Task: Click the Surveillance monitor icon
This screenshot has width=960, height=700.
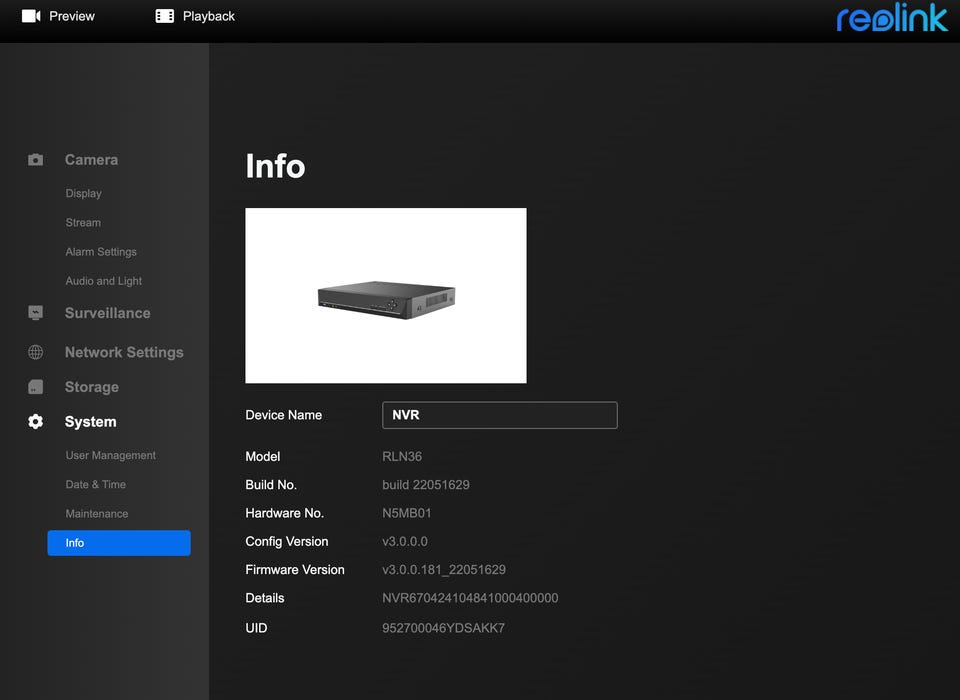Action: coord(36,313)
